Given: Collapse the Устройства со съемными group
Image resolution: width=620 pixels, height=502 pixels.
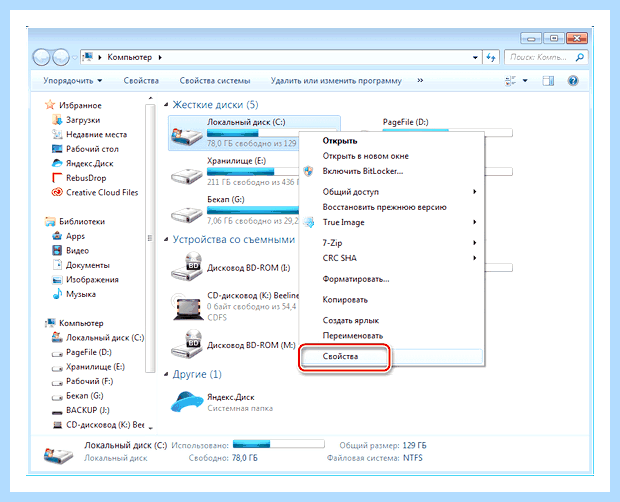Looking at the screenshot, I should pyautogui.click(x=166, y=240).
